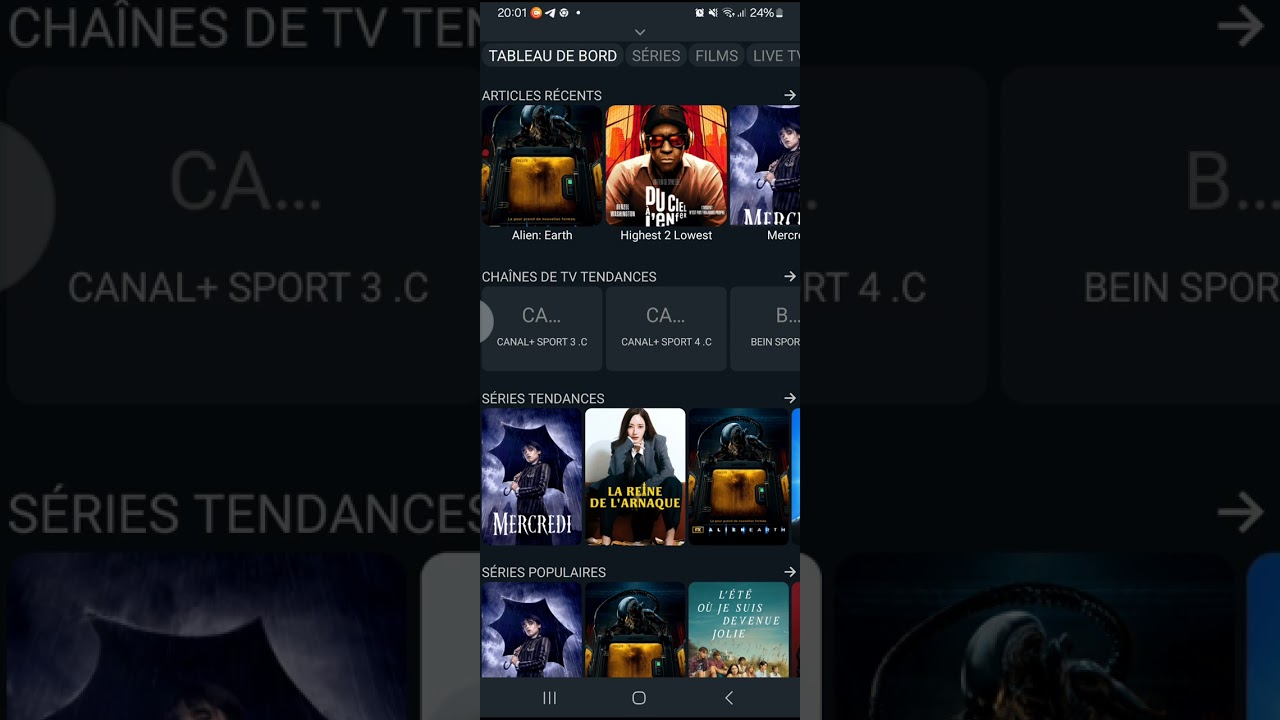
Task: Click the SÉRIES POPULAIRES heading
Action: click(x=544, y=572)
